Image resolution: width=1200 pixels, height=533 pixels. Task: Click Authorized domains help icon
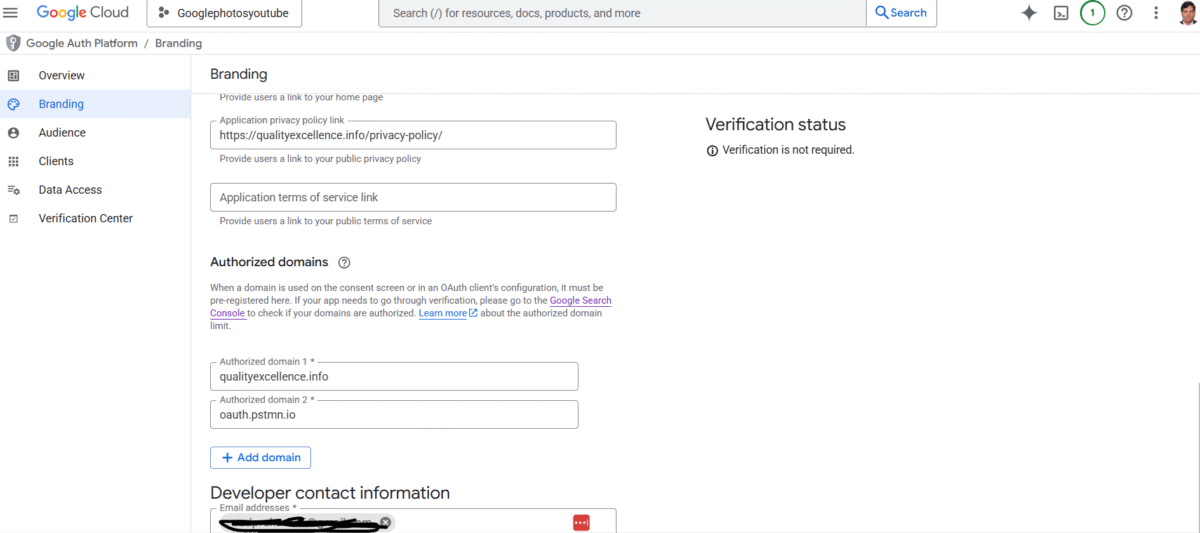coord(344,263)
